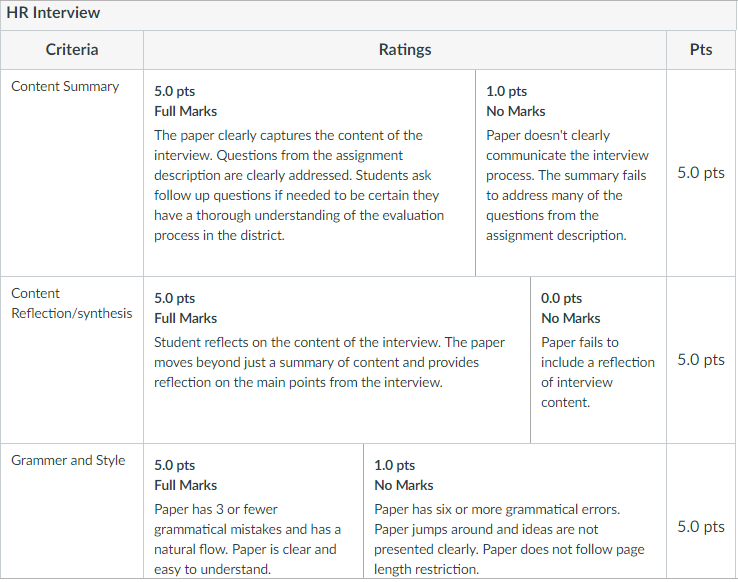Click the text "Paper has six or more grammatical errors"
The height and width of the screenshot is (582, 738).
[497, 509]
